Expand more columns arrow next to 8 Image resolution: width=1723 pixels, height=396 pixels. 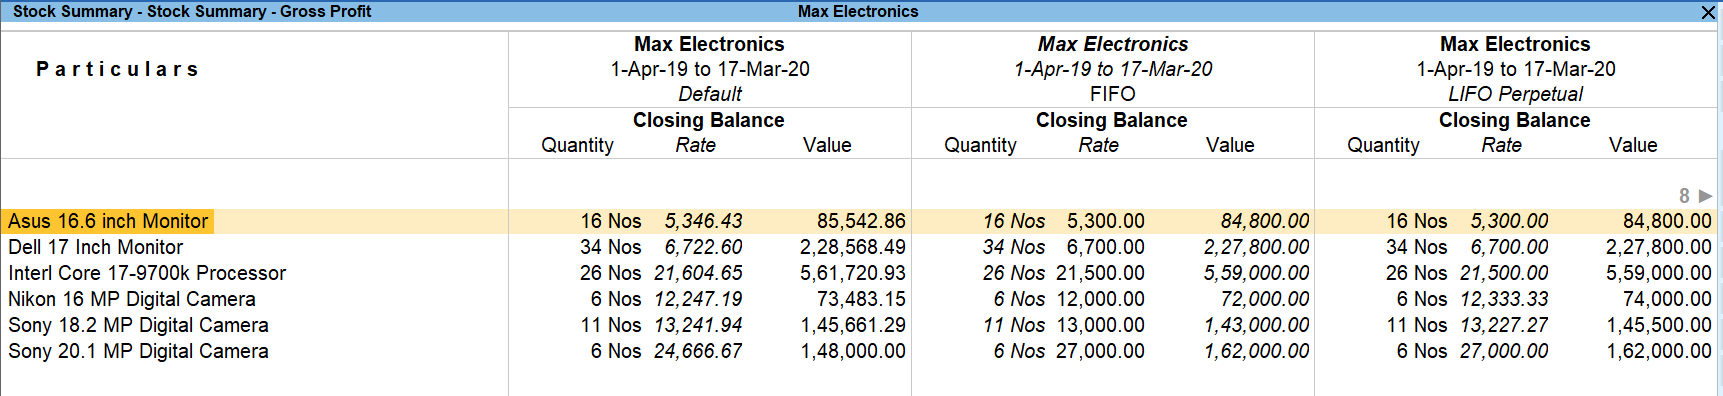1705,196
